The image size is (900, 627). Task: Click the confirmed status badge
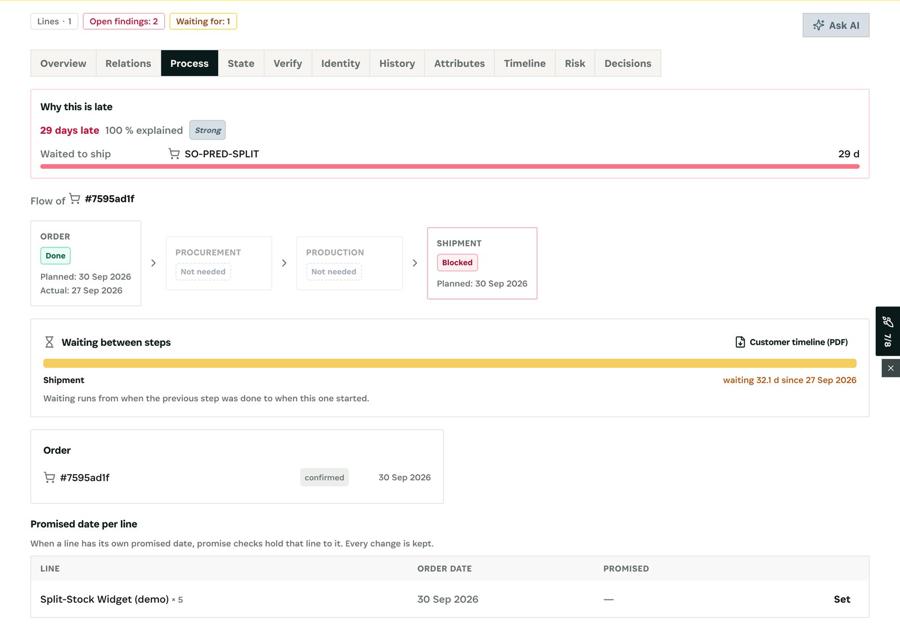[x=324, y=477]
